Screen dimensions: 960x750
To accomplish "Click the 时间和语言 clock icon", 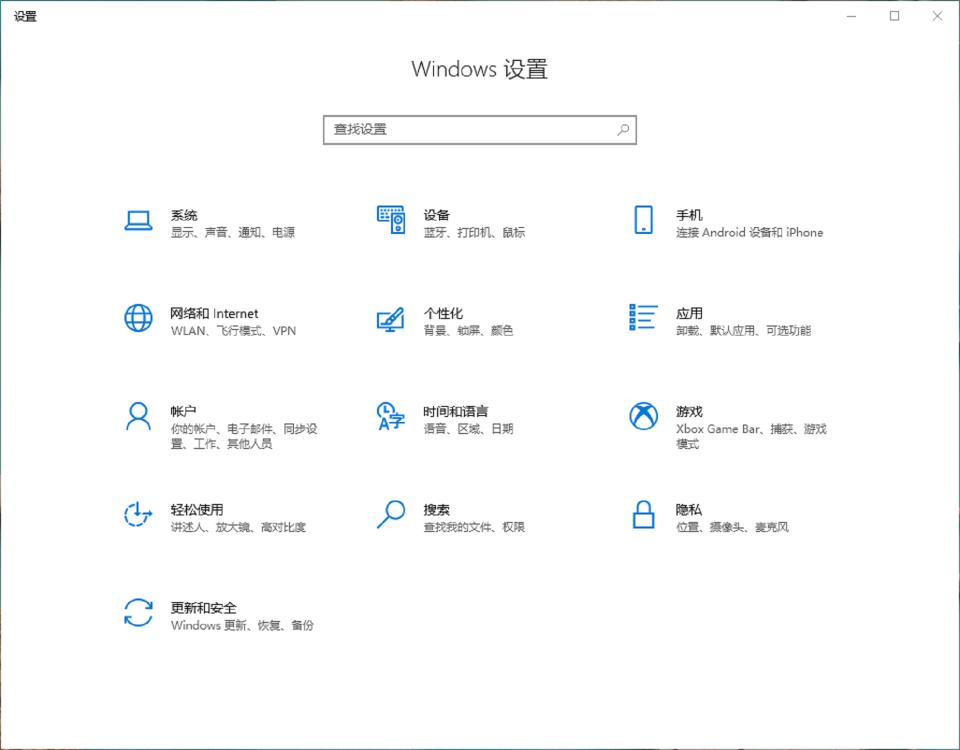I will [390, 416].
